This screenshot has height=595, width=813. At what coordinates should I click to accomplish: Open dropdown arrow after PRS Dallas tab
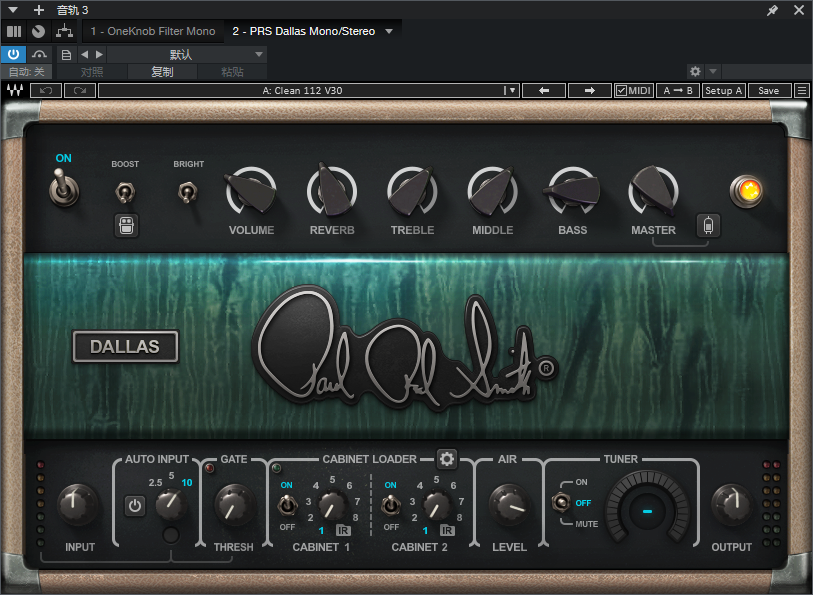[389, 31]
